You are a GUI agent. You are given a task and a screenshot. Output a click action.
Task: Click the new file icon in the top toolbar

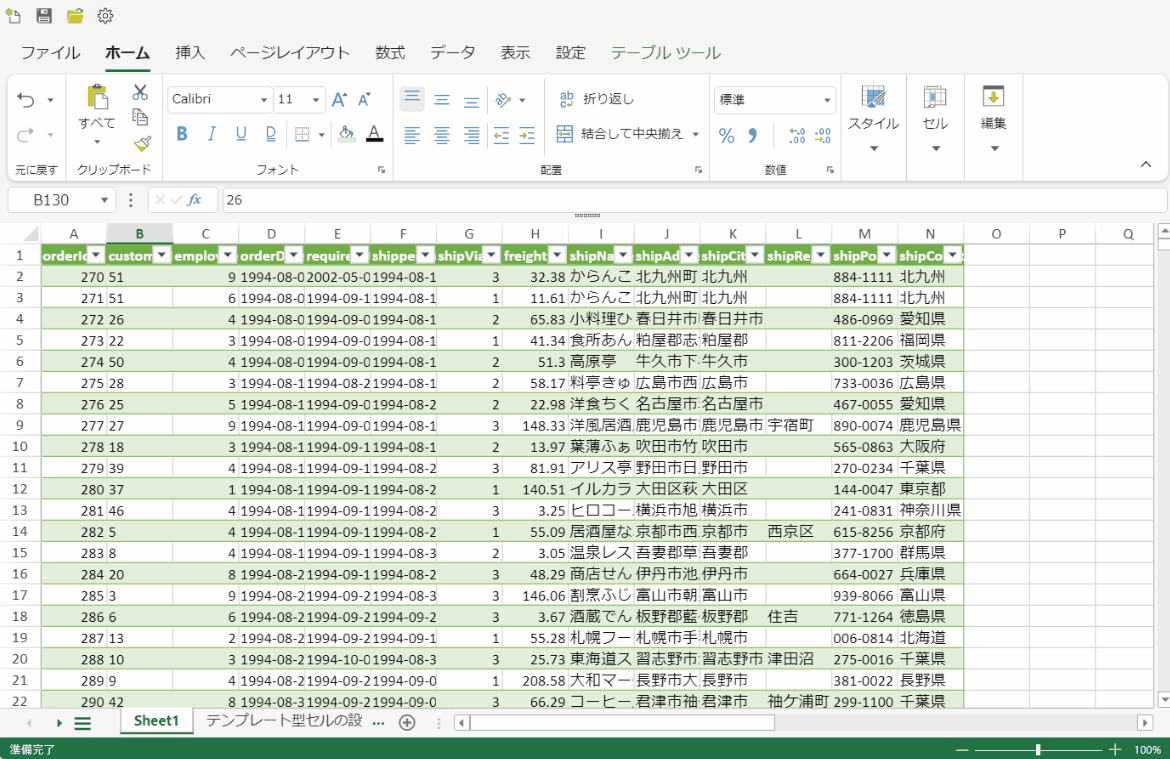point(13,16)
